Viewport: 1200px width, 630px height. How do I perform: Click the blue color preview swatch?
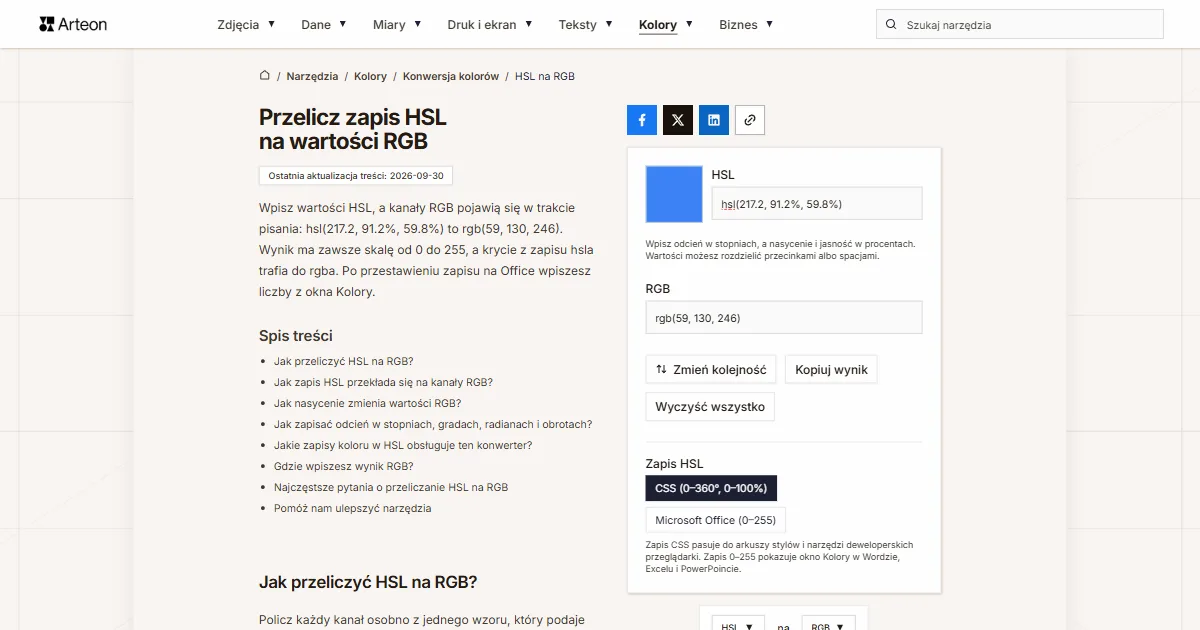pos(674,194)
